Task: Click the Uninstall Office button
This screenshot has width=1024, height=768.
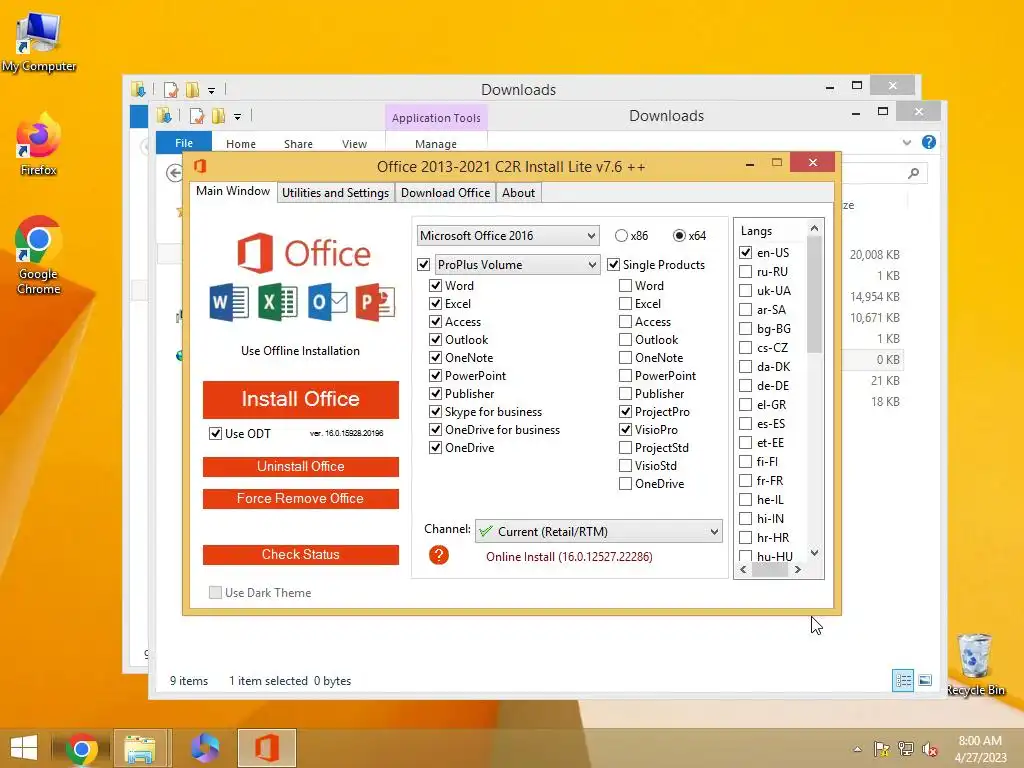Action: 300,466
